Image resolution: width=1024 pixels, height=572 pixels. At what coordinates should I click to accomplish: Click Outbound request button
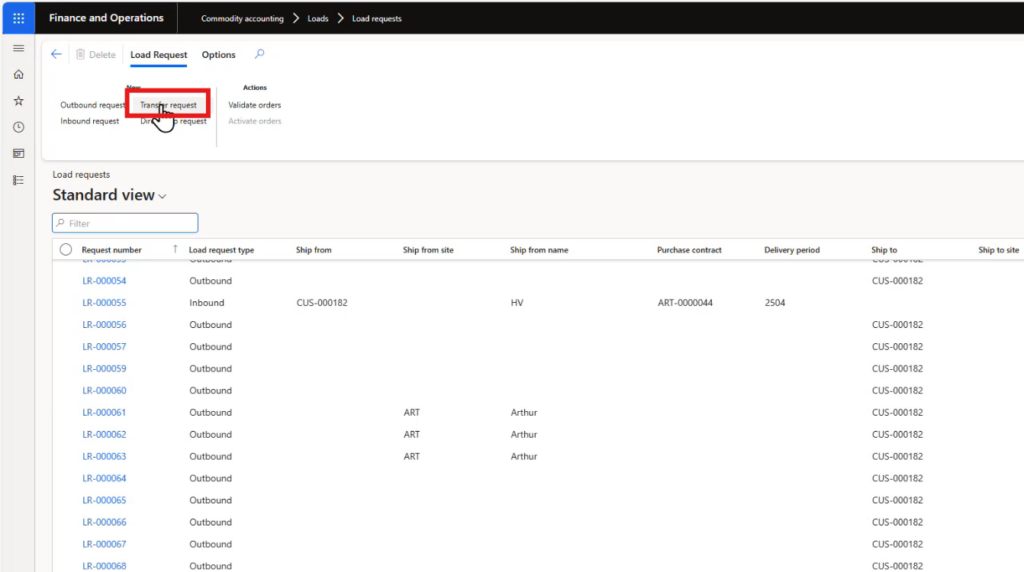pyautogui.click(x=92, y=104)
